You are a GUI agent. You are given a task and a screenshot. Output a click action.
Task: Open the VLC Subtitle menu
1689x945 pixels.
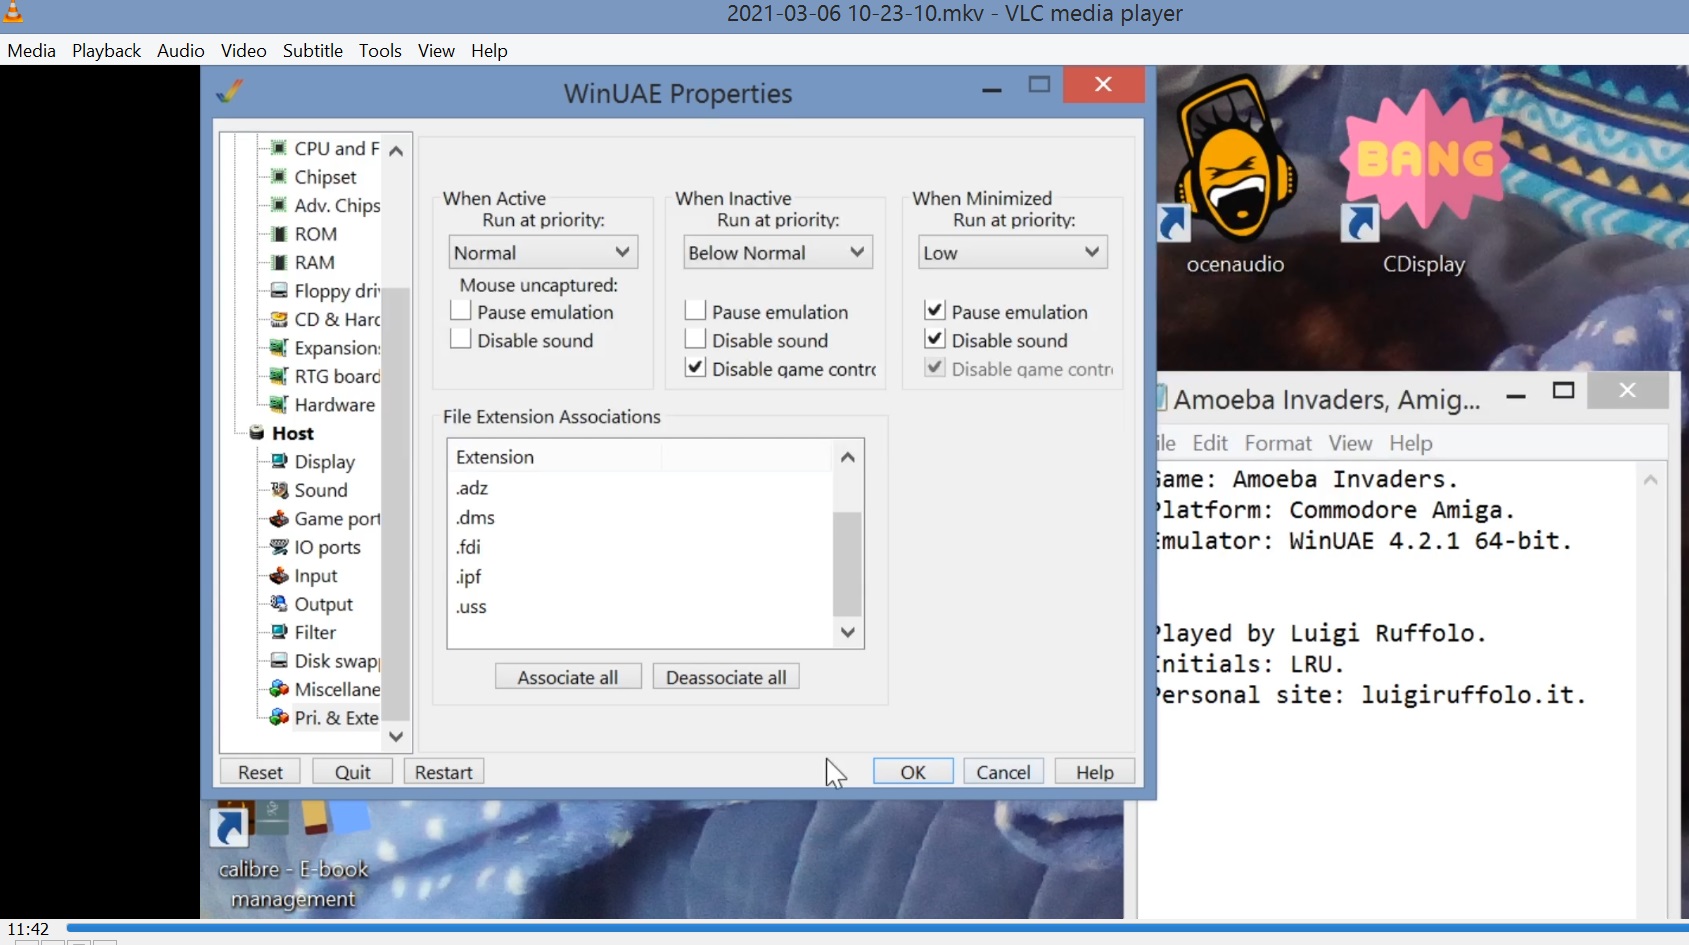pos(313,50)
